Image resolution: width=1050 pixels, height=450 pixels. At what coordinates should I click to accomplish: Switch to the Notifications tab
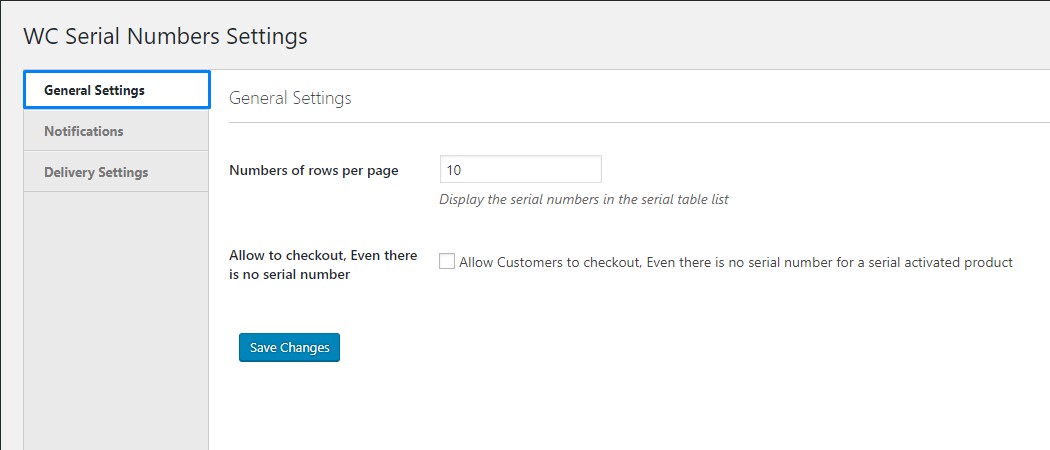tap(117, 131)
